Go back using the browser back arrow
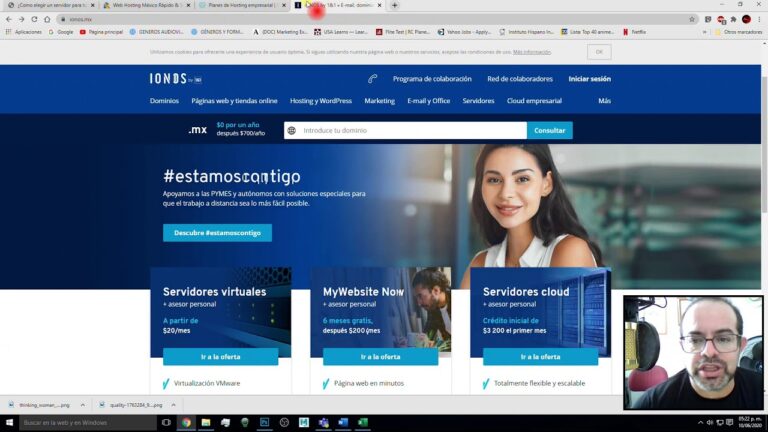Viewport: 768px width, 432px height. 9,19
